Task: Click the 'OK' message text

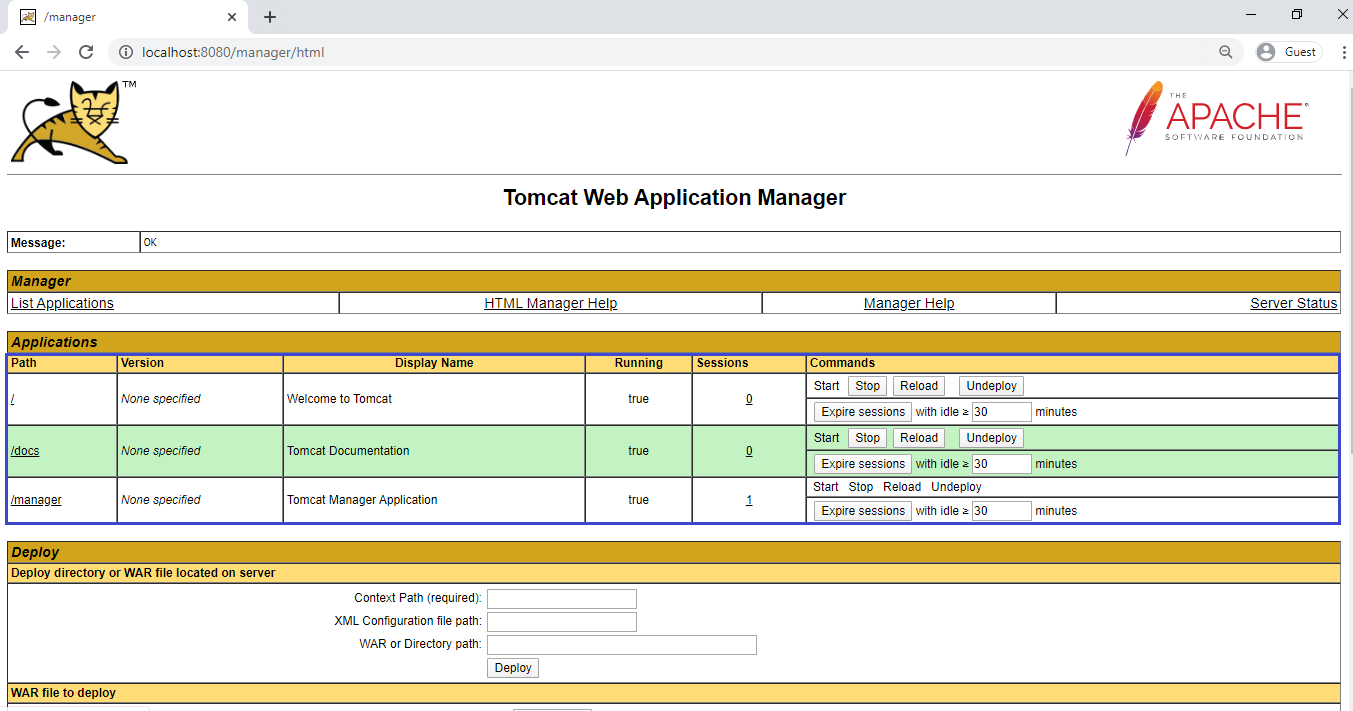Action: (x=150, y=242)
